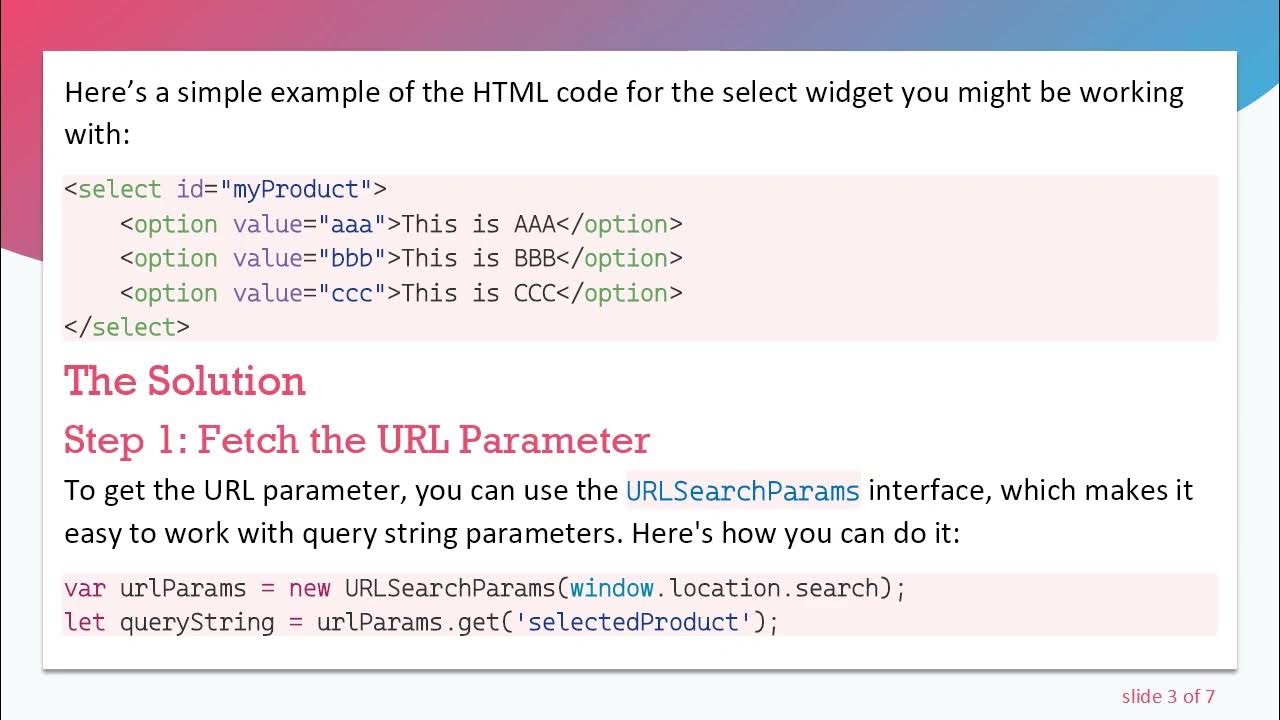Click 'Step 1: Fetch the URL Parameter' heading
Image resolution: width=1280 pixels, height=720 pixels.
(x=357, y=440)
